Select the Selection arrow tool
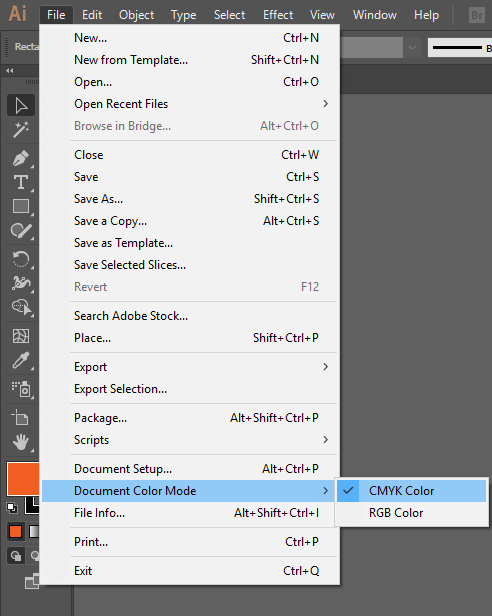 (21, 105)
